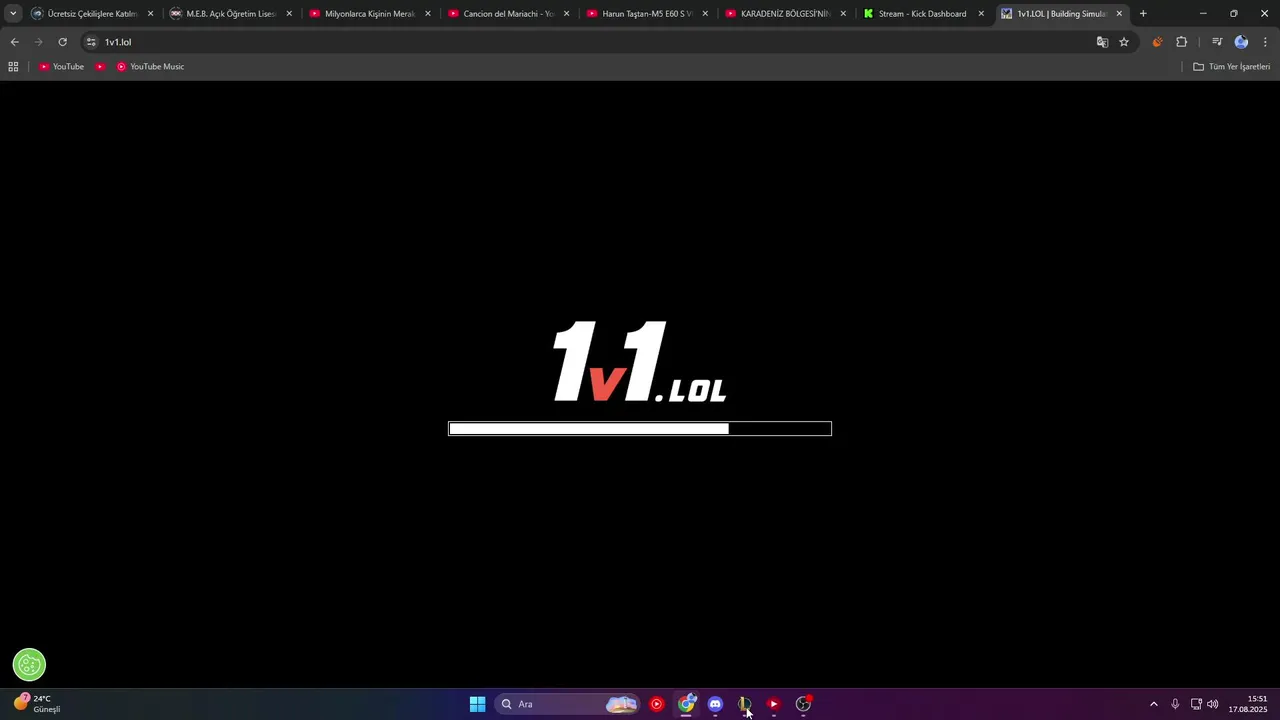Switch to the KARADENİZ BÖLGESİ'NİN tab

tap(785, 14)
